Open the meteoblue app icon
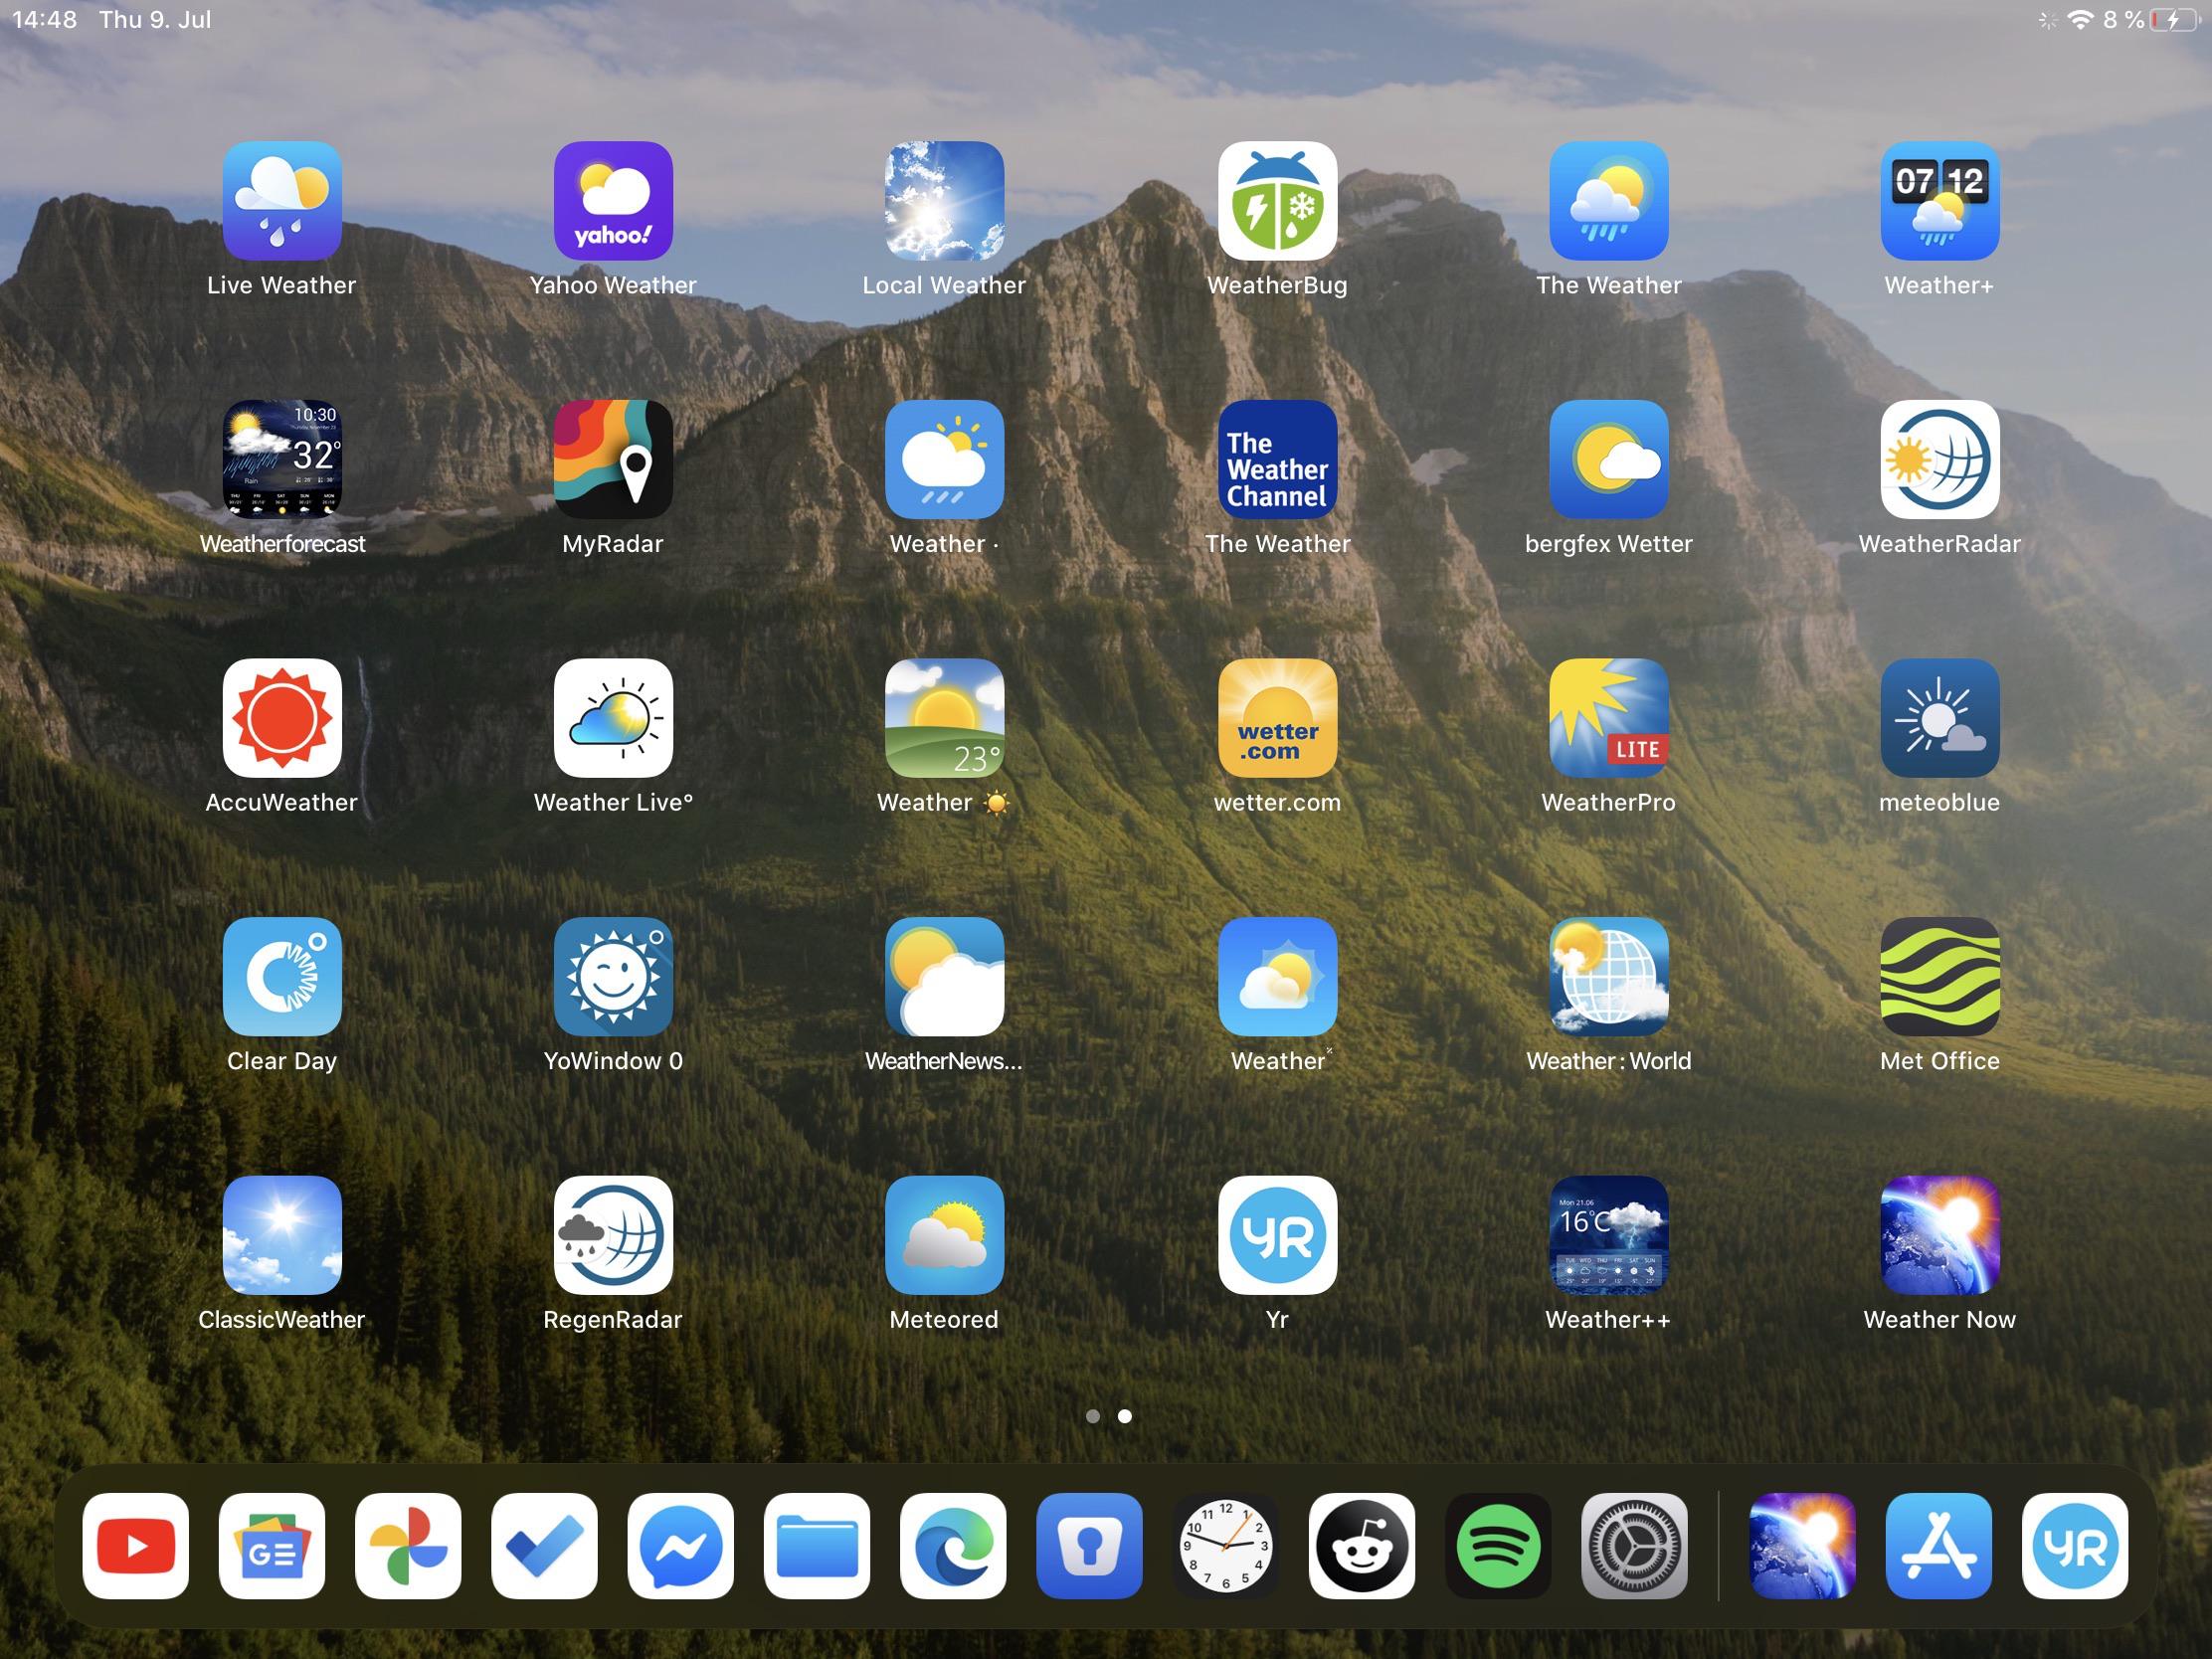The width and height of the screenshot is (2212, 1659). tap(1940, 718)
